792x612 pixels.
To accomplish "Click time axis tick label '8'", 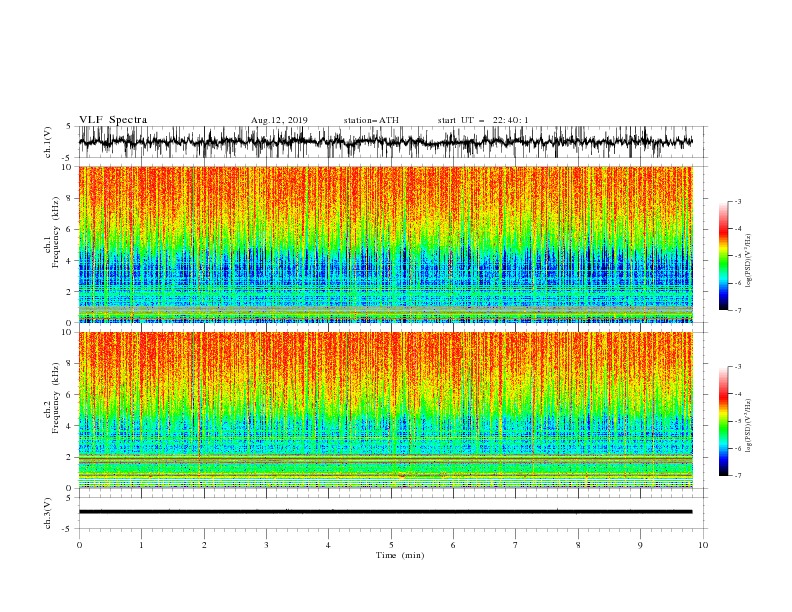I will coord(578,545).
